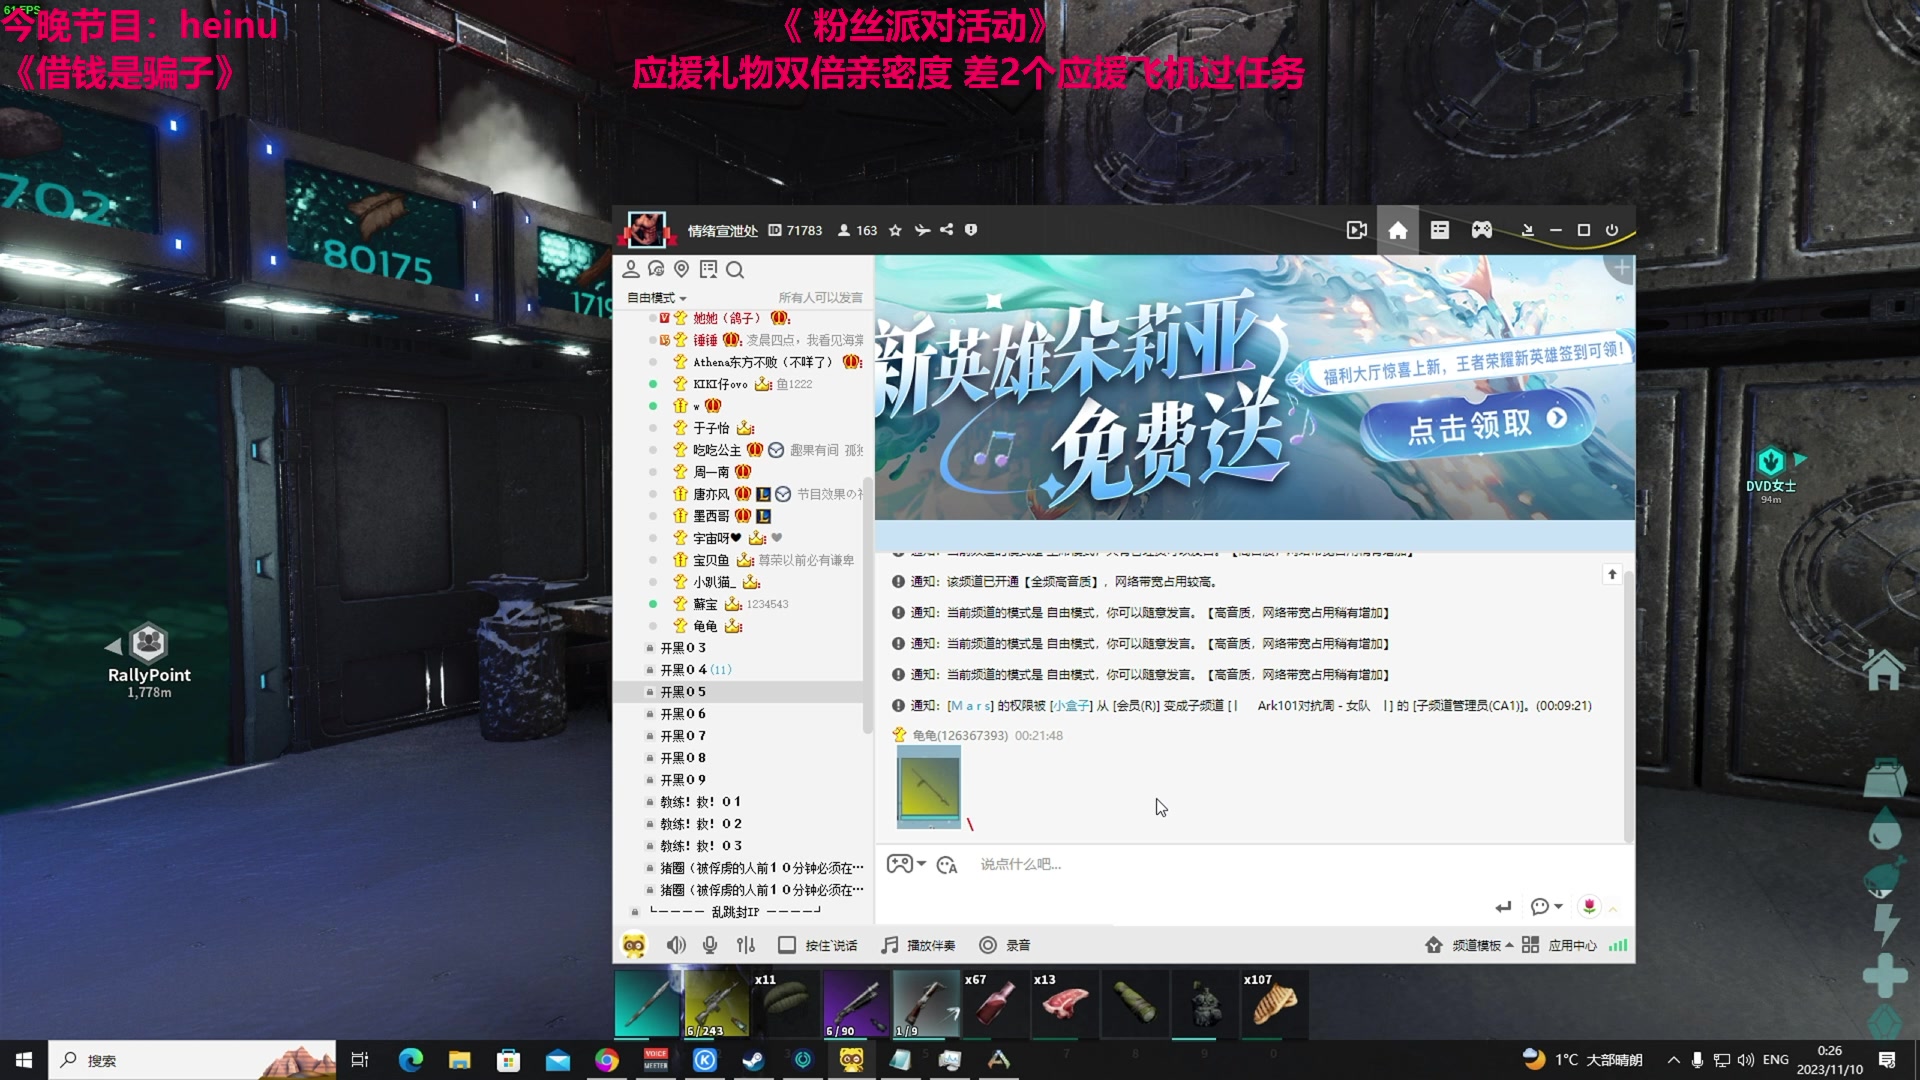
Task: Open search within the channel
Action: tap(736, 270)
